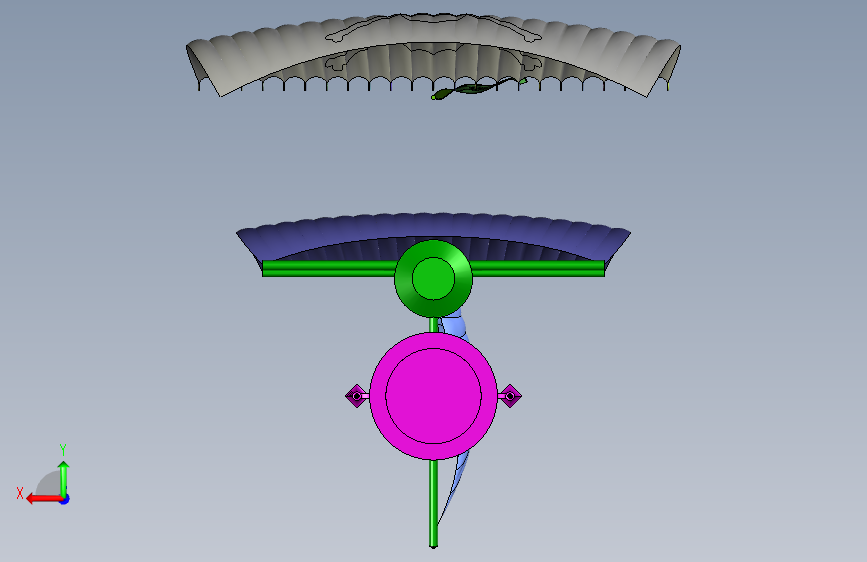Select the green circular hub part
The height and width of the screenshot is (562, 867).
coord(433,278)
